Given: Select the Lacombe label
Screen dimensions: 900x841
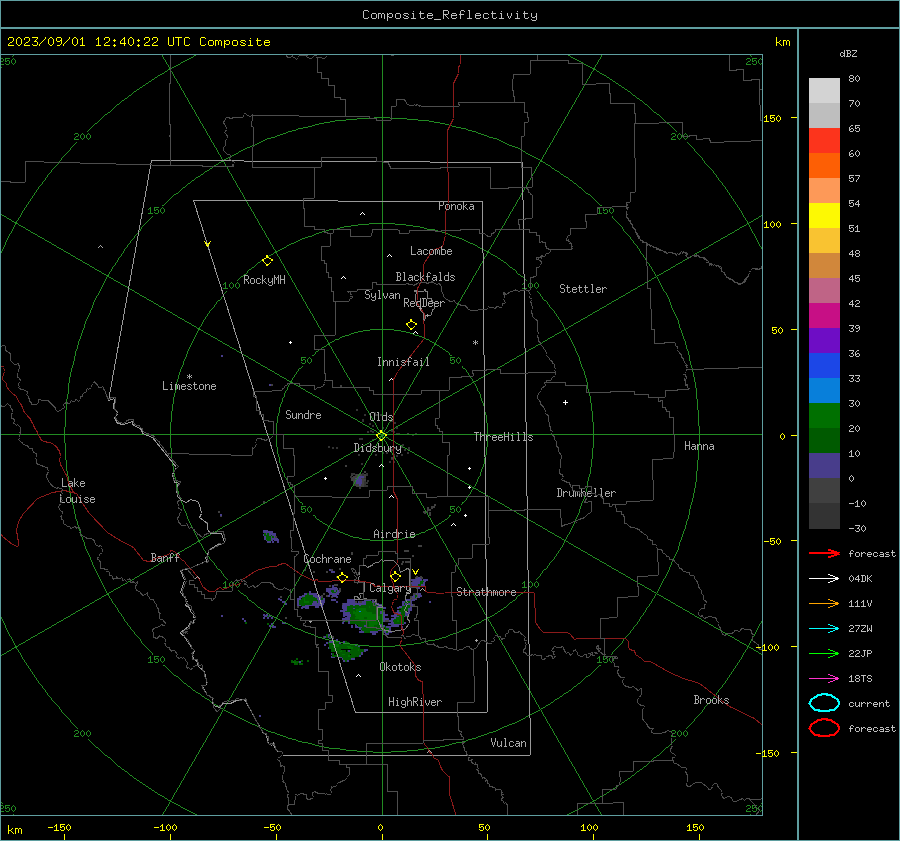Looking at the screenshot, I should 431,251.
